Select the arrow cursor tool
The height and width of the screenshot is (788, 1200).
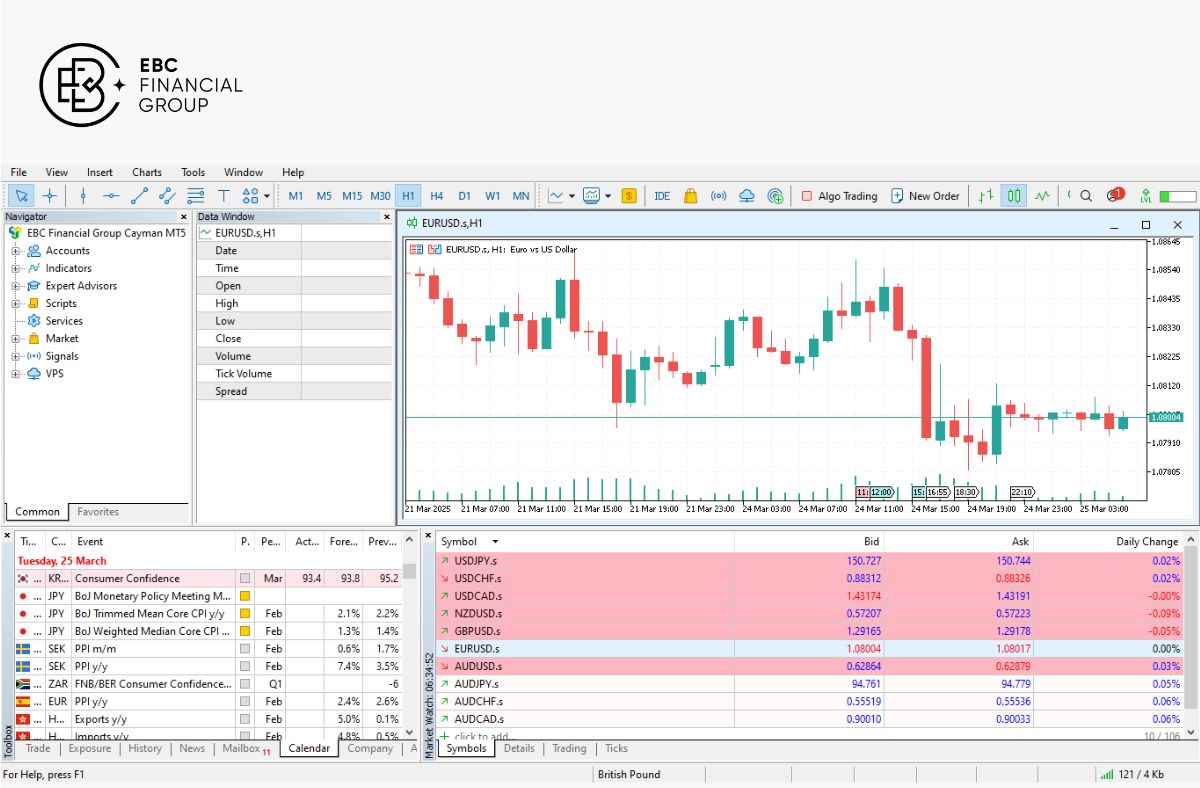tap(22, 196)
